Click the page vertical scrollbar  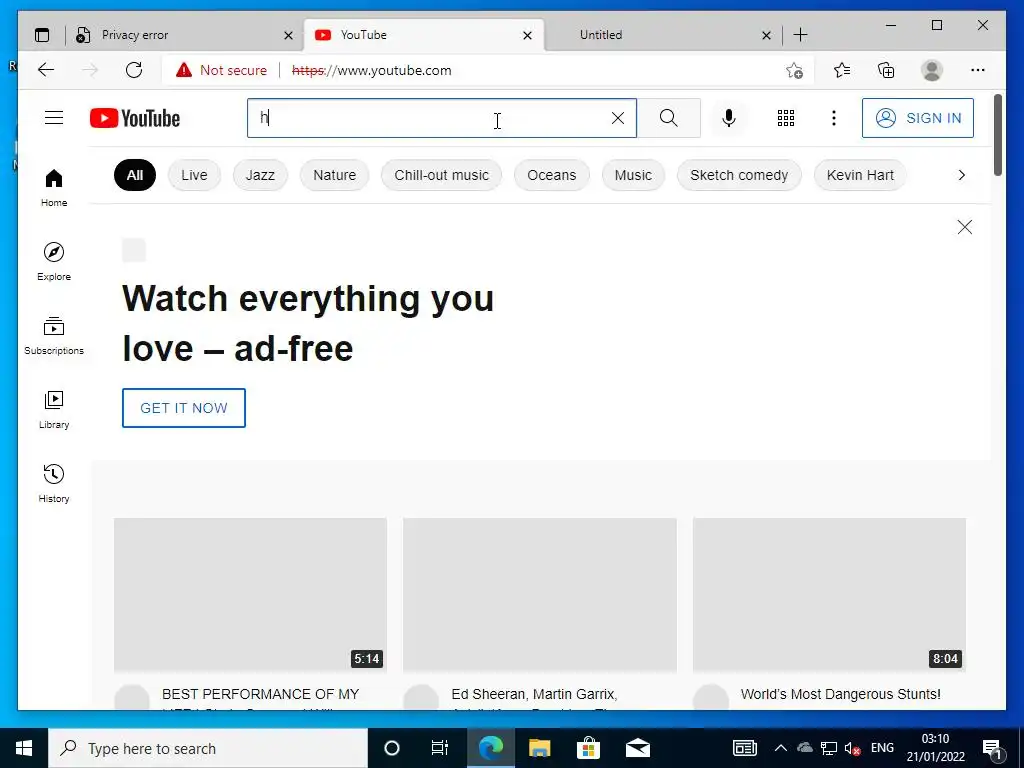[998, 135]
